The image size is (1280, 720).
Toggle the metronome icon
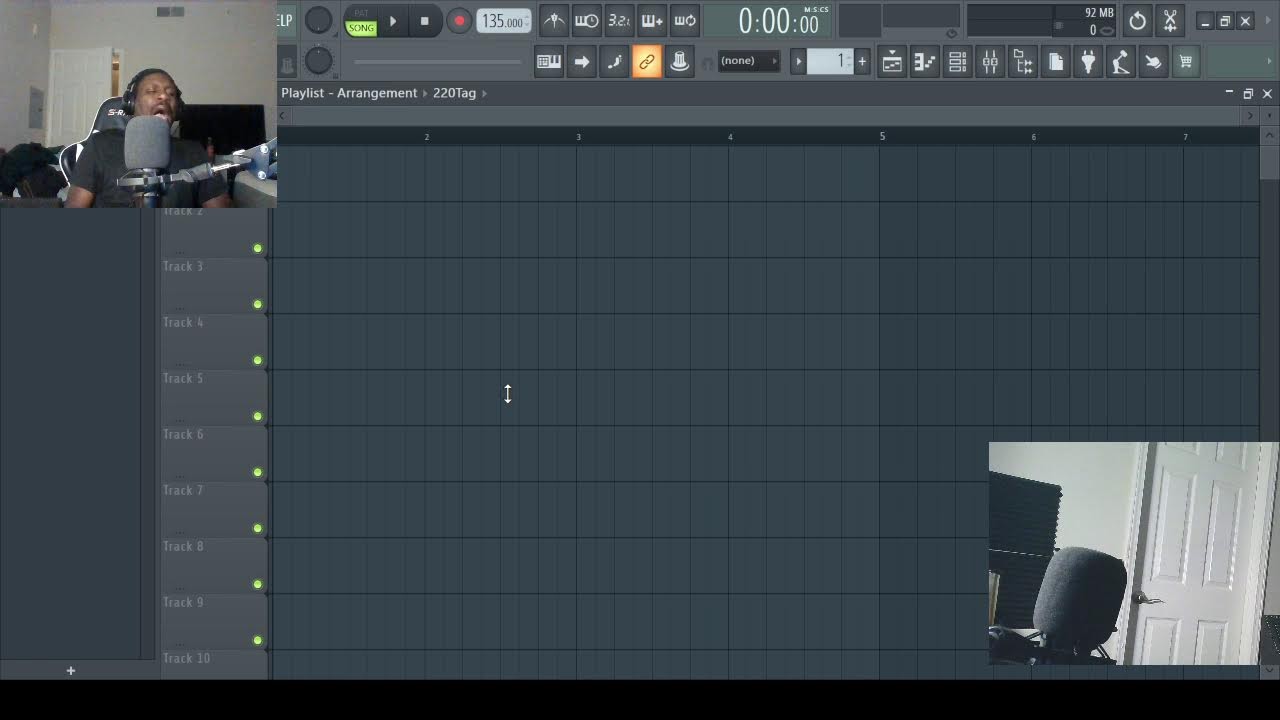[554, 21]
